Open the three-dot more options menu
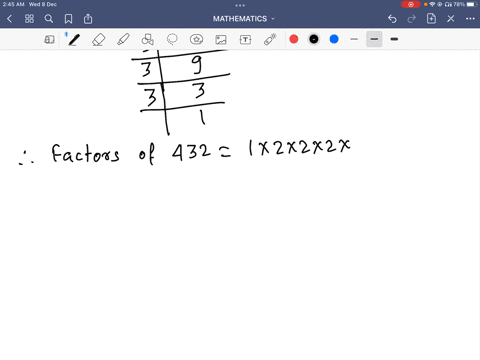The height and width of the screenshot is (360, 480). (x=470, y=19)
